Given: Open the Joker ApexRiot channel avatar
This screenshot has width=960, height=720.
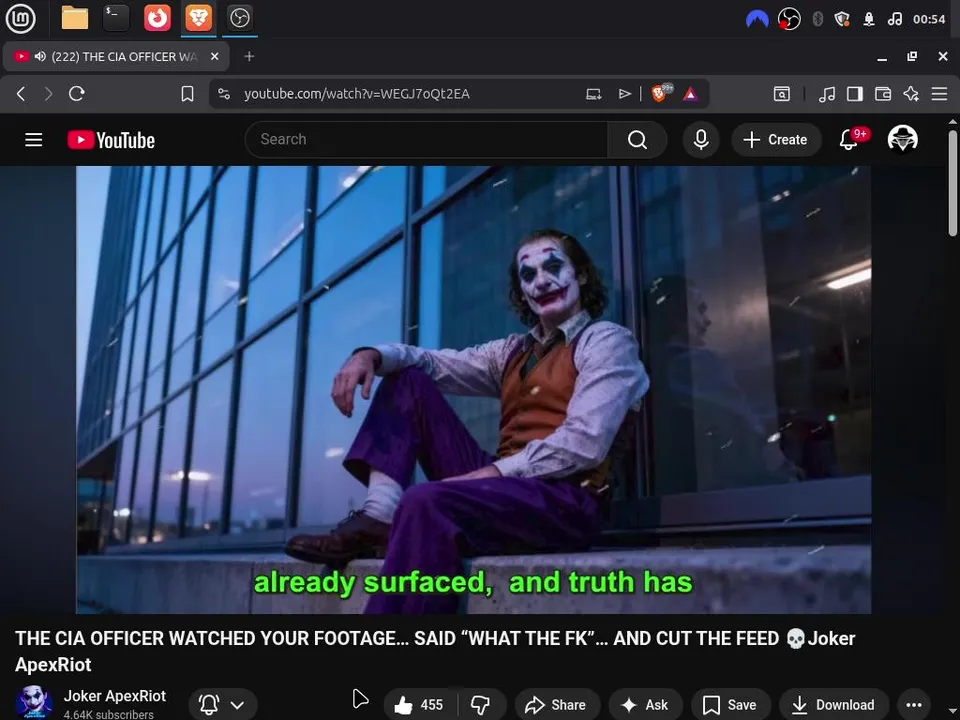Looking at the screenshot, I should tap(34, 702).
